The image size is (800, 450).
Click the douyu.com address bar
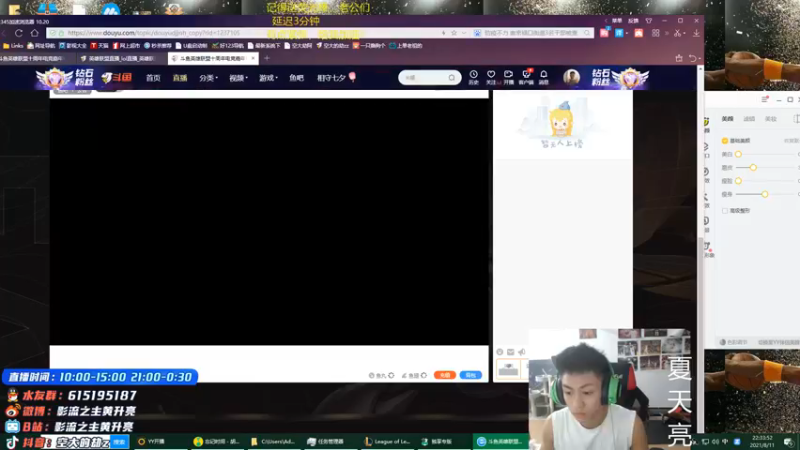click(245, 33)
